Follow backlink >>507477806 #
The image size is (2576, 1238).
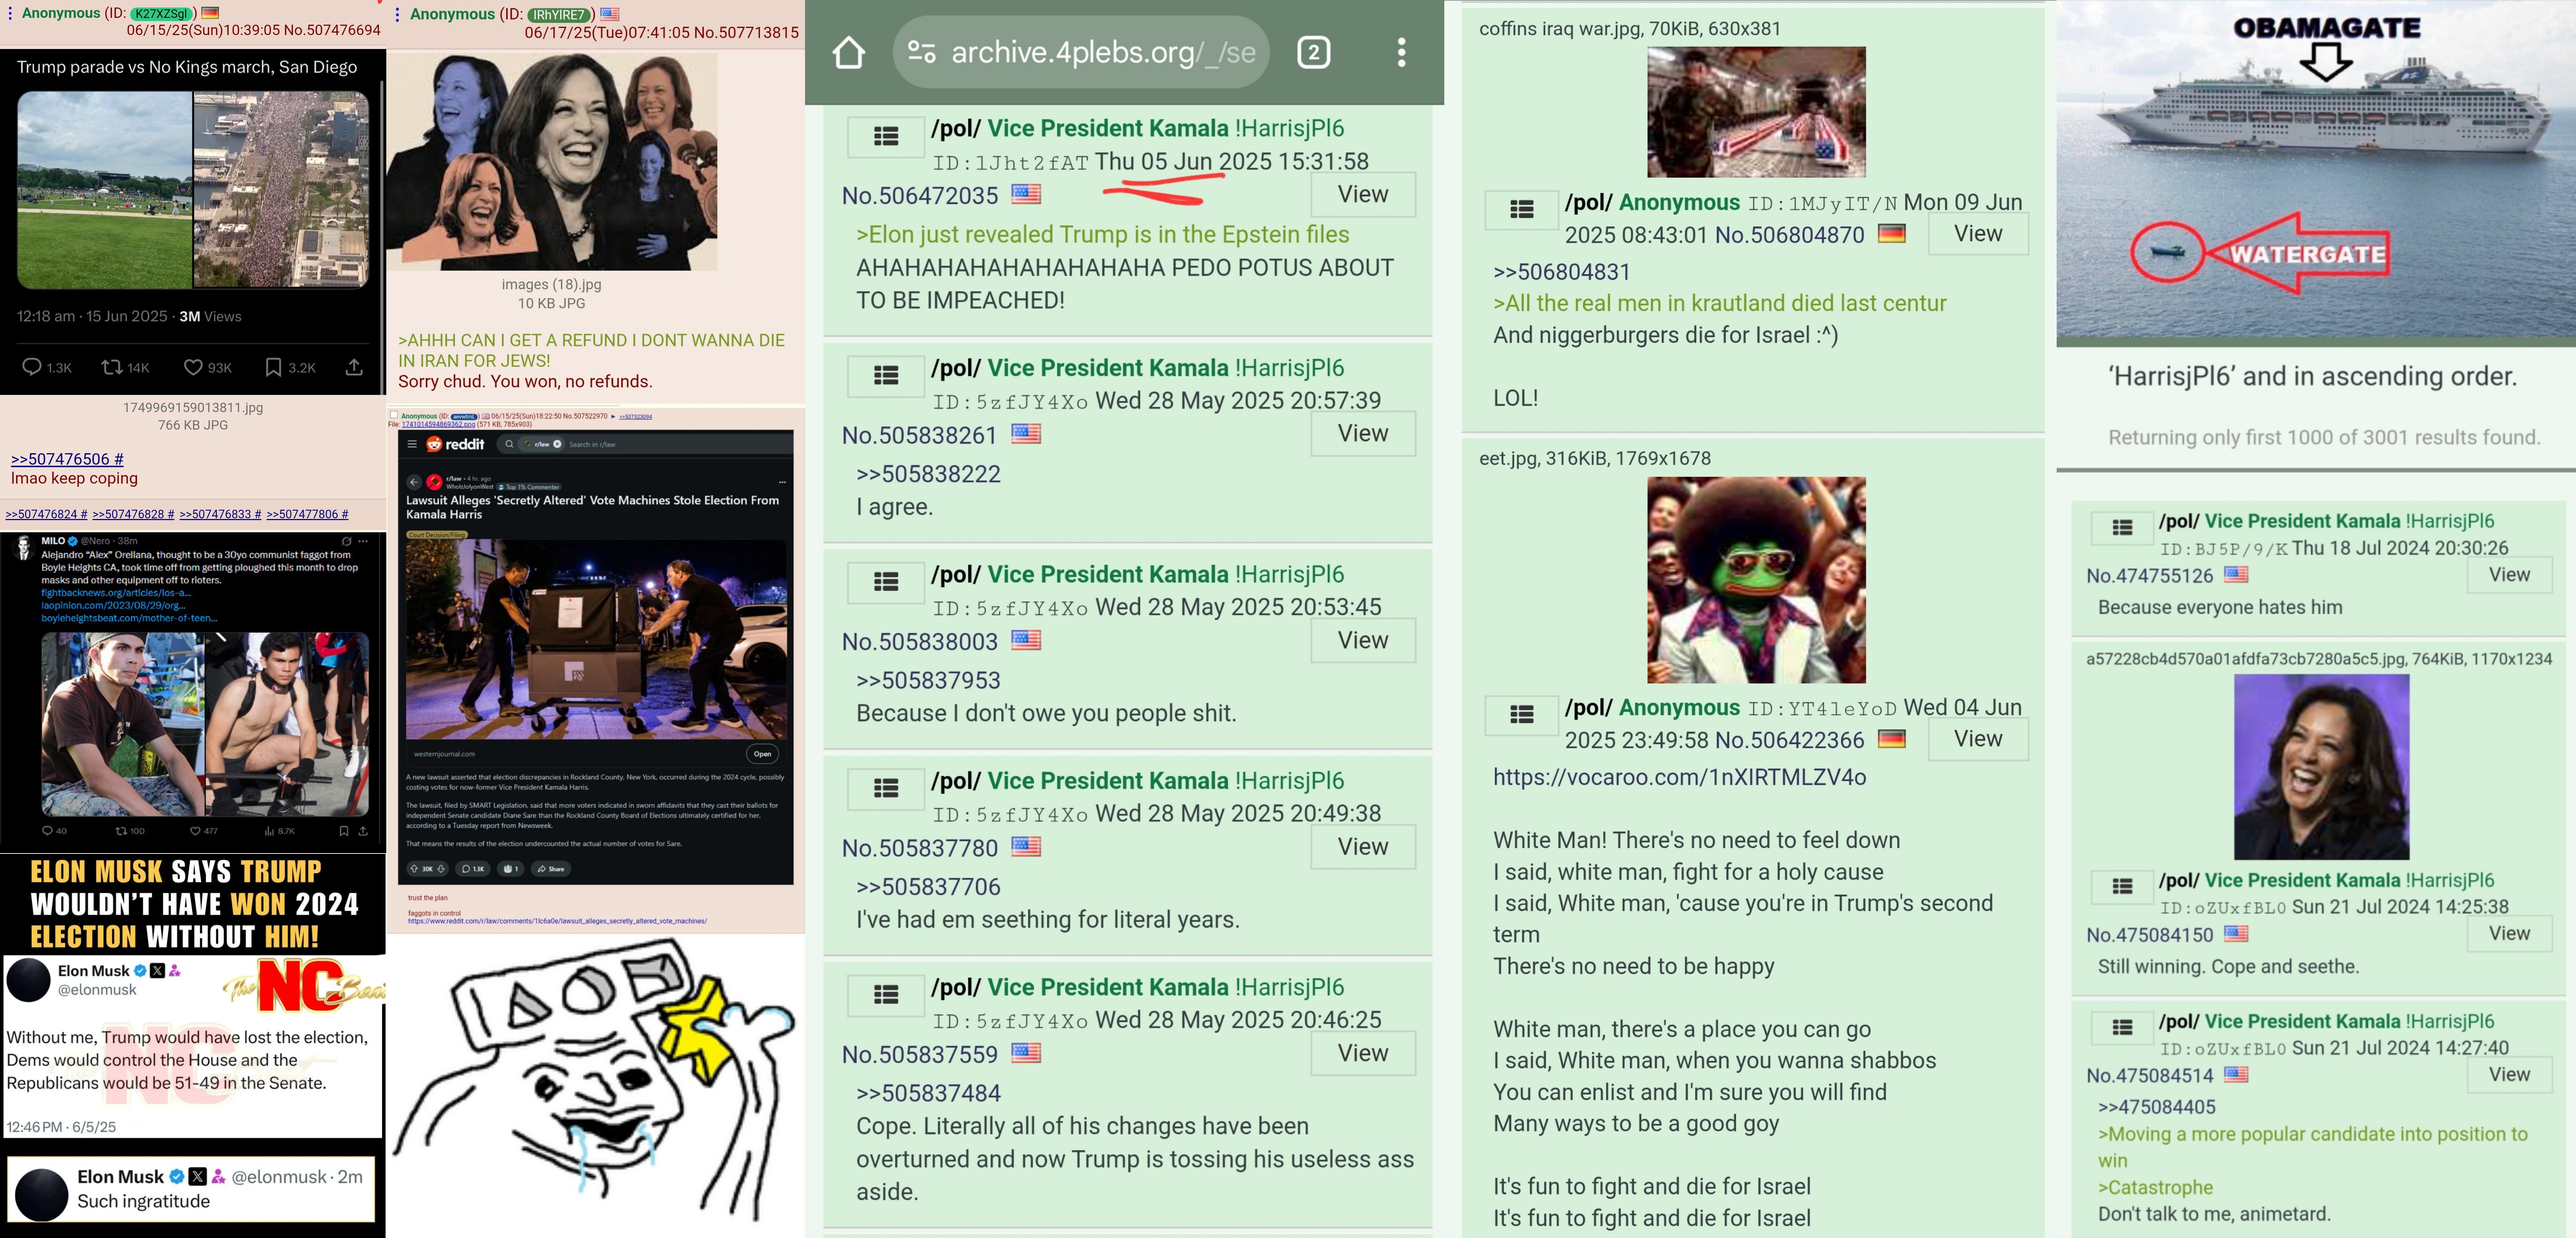(x=307, y=514)
